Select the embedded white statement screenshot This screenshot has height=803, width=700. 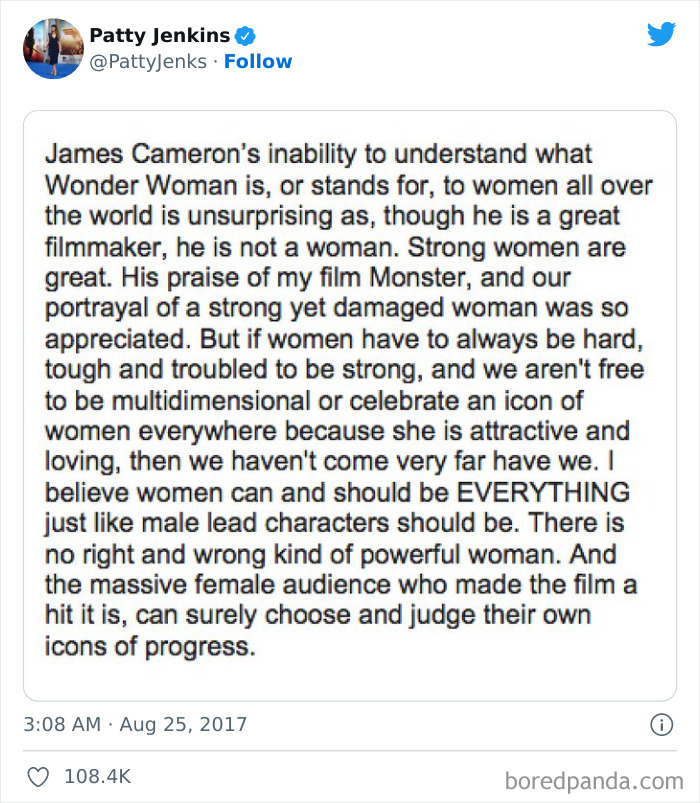(350, 400)
